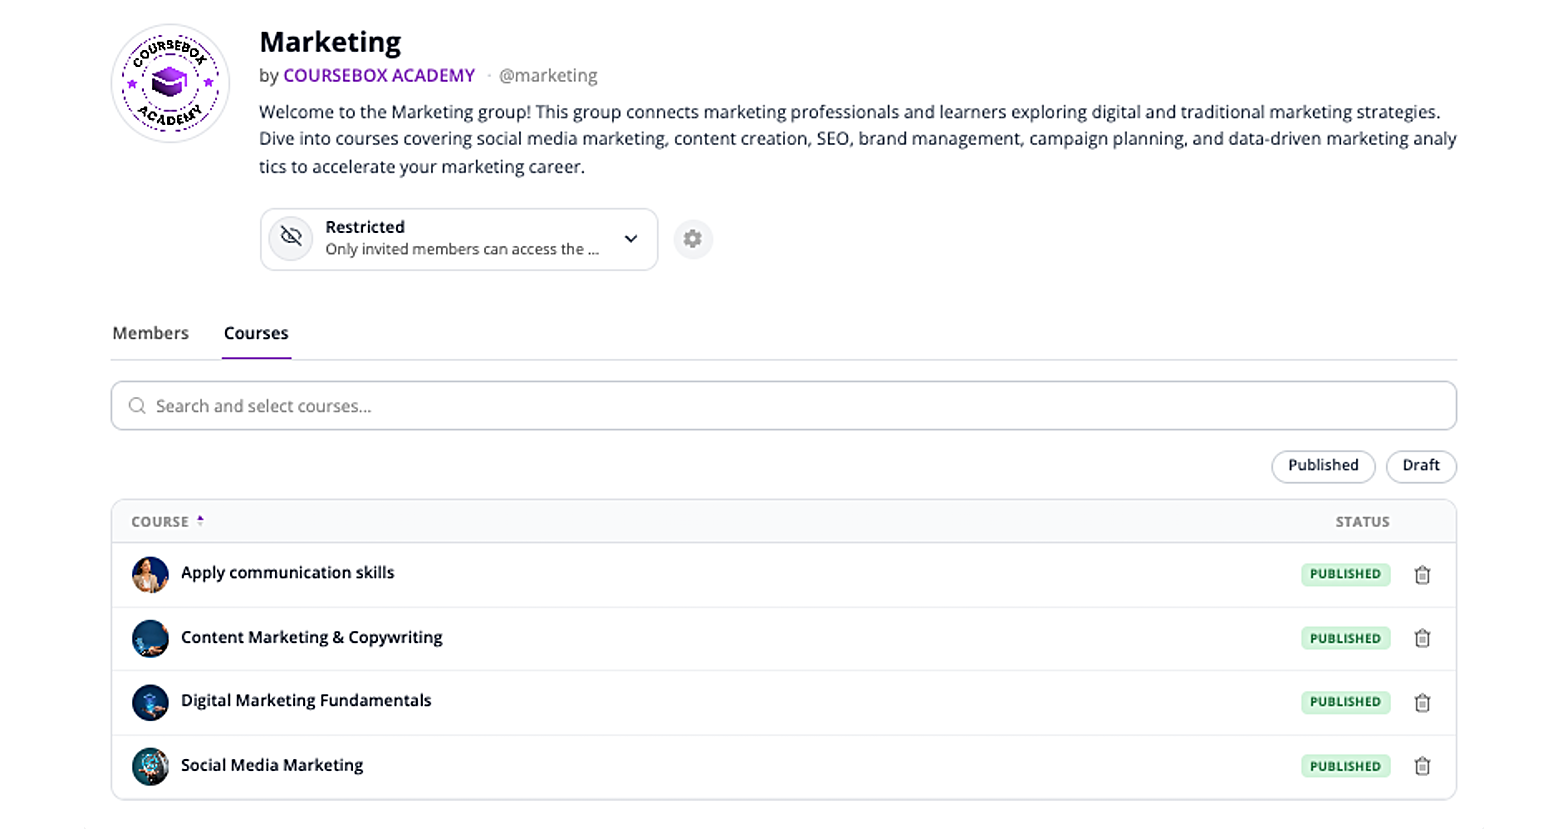Visit the COURSEBOX ACADEMY link

pyautogui.click(x=379, y=76)
